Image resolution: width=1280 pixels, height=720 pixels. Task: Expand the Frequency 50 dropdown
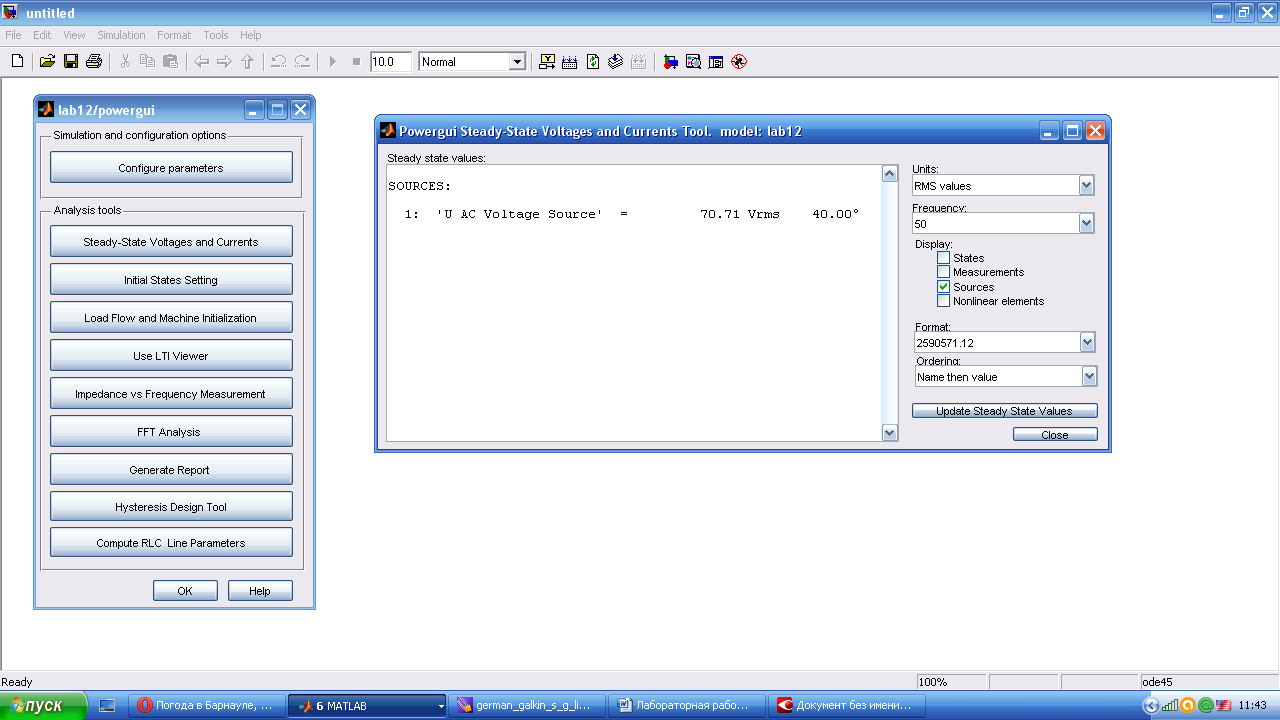click(x=1087, y=224)
